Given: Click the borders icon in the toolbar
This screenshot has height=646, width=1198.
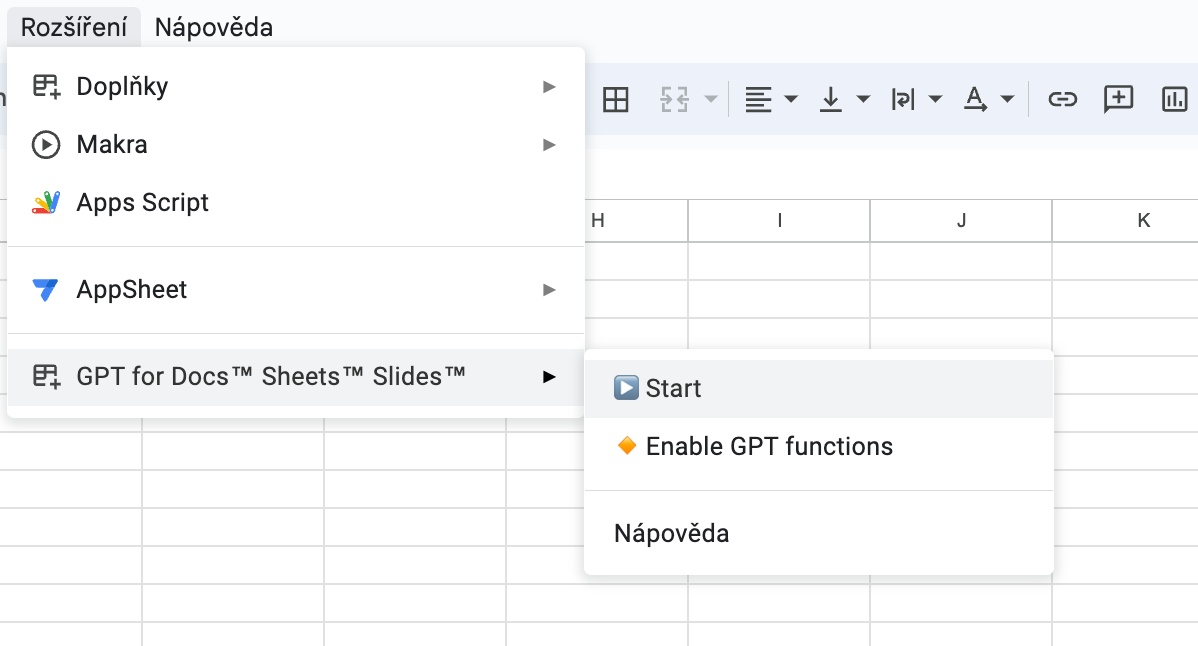Looking at the screenshot, I should (616, 99).
